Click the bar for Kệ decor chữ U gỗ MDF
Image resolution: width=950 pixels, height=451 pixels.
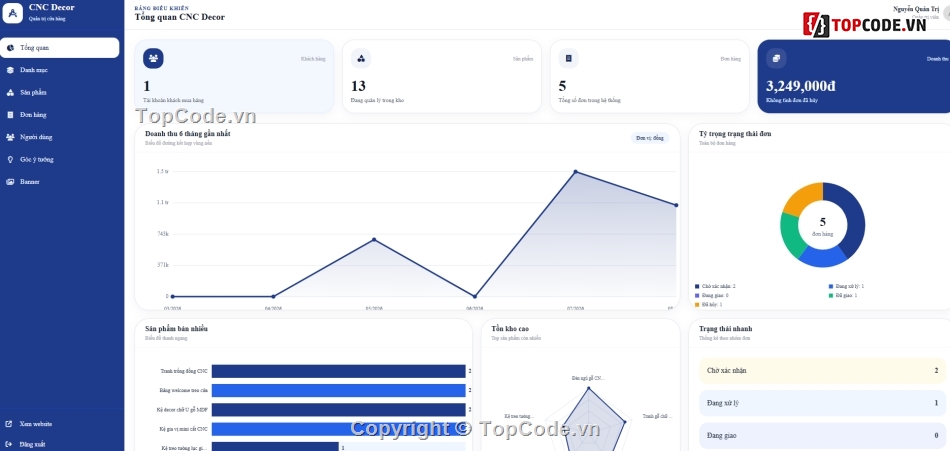pos(338,410)
